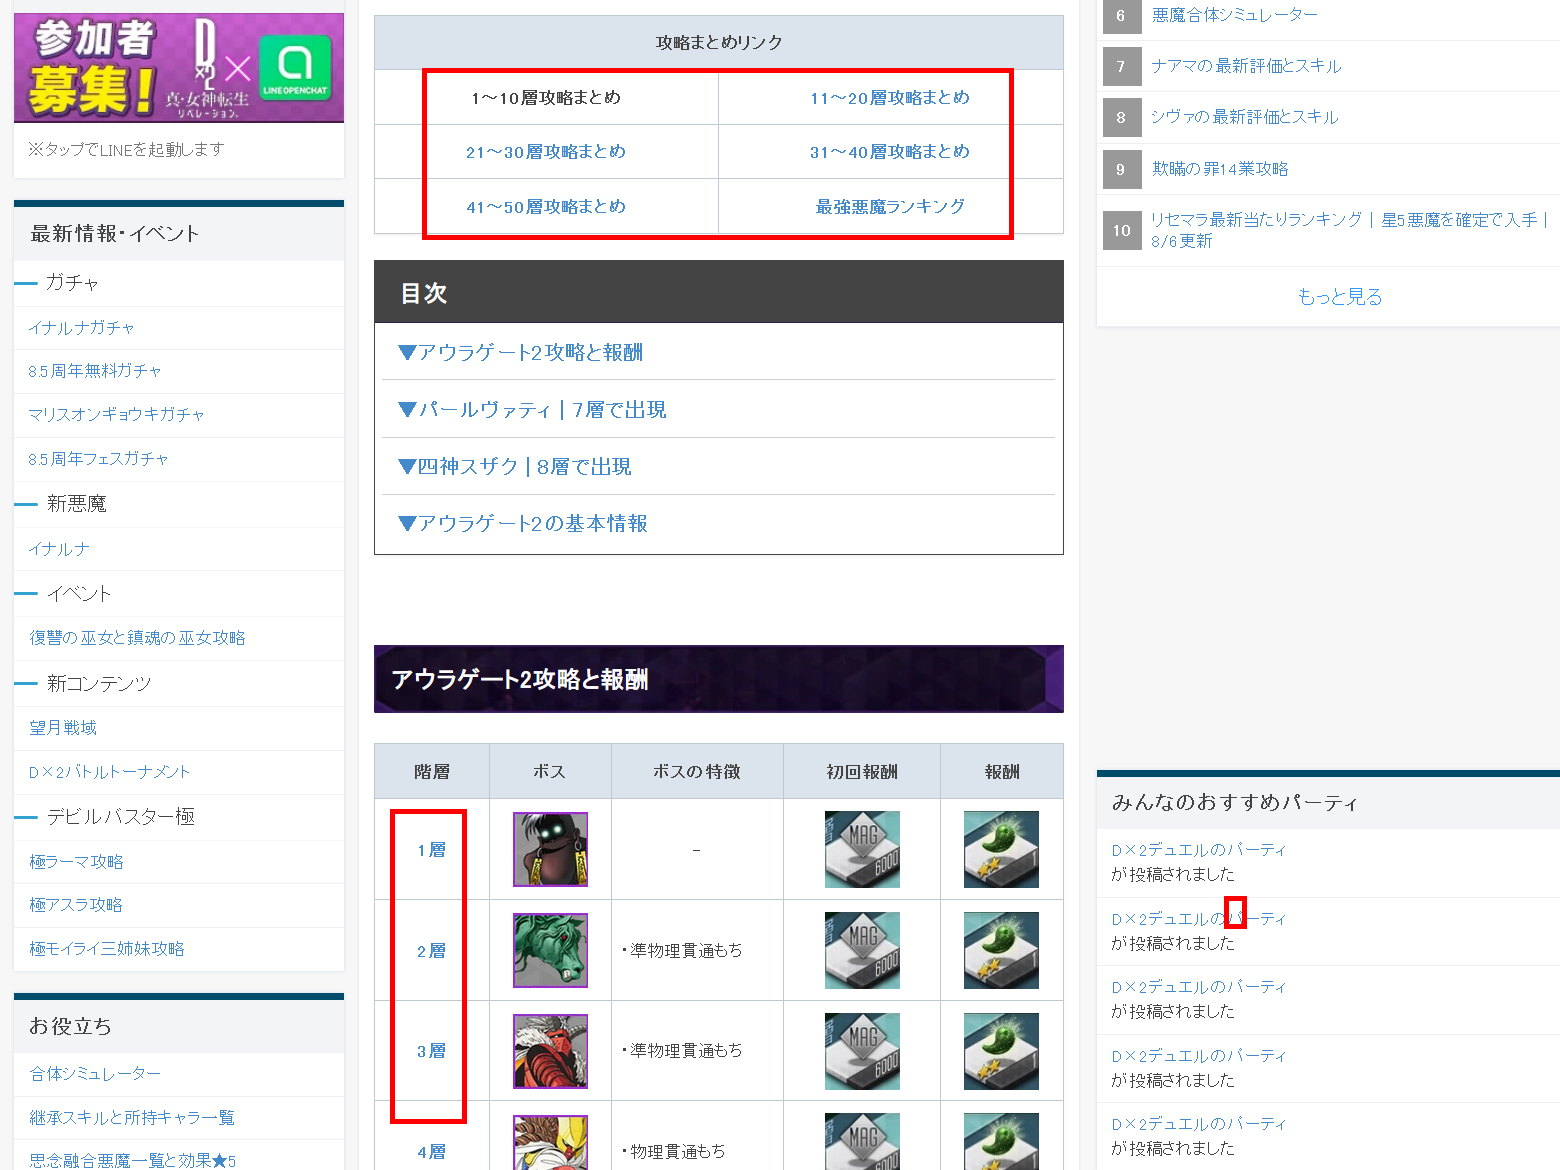Click the green magatama reward icon for 3層
1560x1170 pixels.
pos(1001,1051)
